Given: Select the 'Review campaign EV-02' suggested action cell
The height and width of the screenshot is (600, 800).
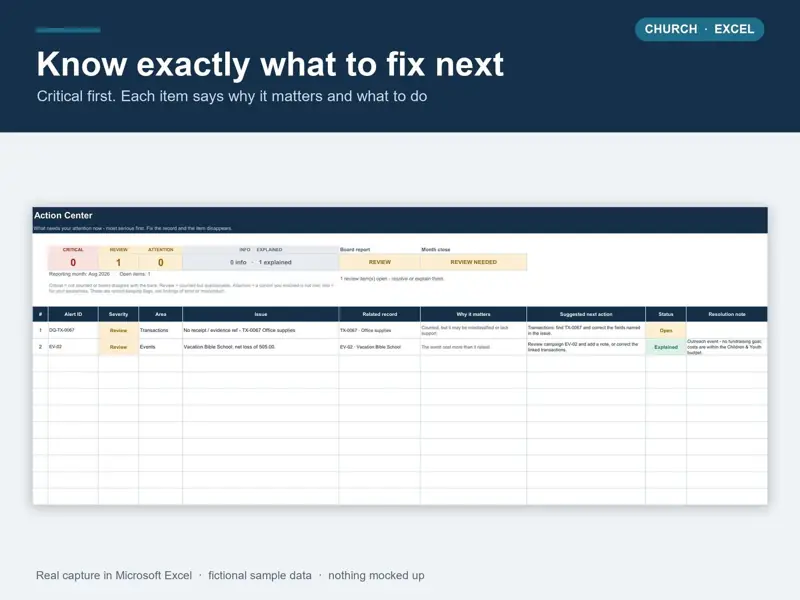Looking at the screenshot, I should pos(586,347).
